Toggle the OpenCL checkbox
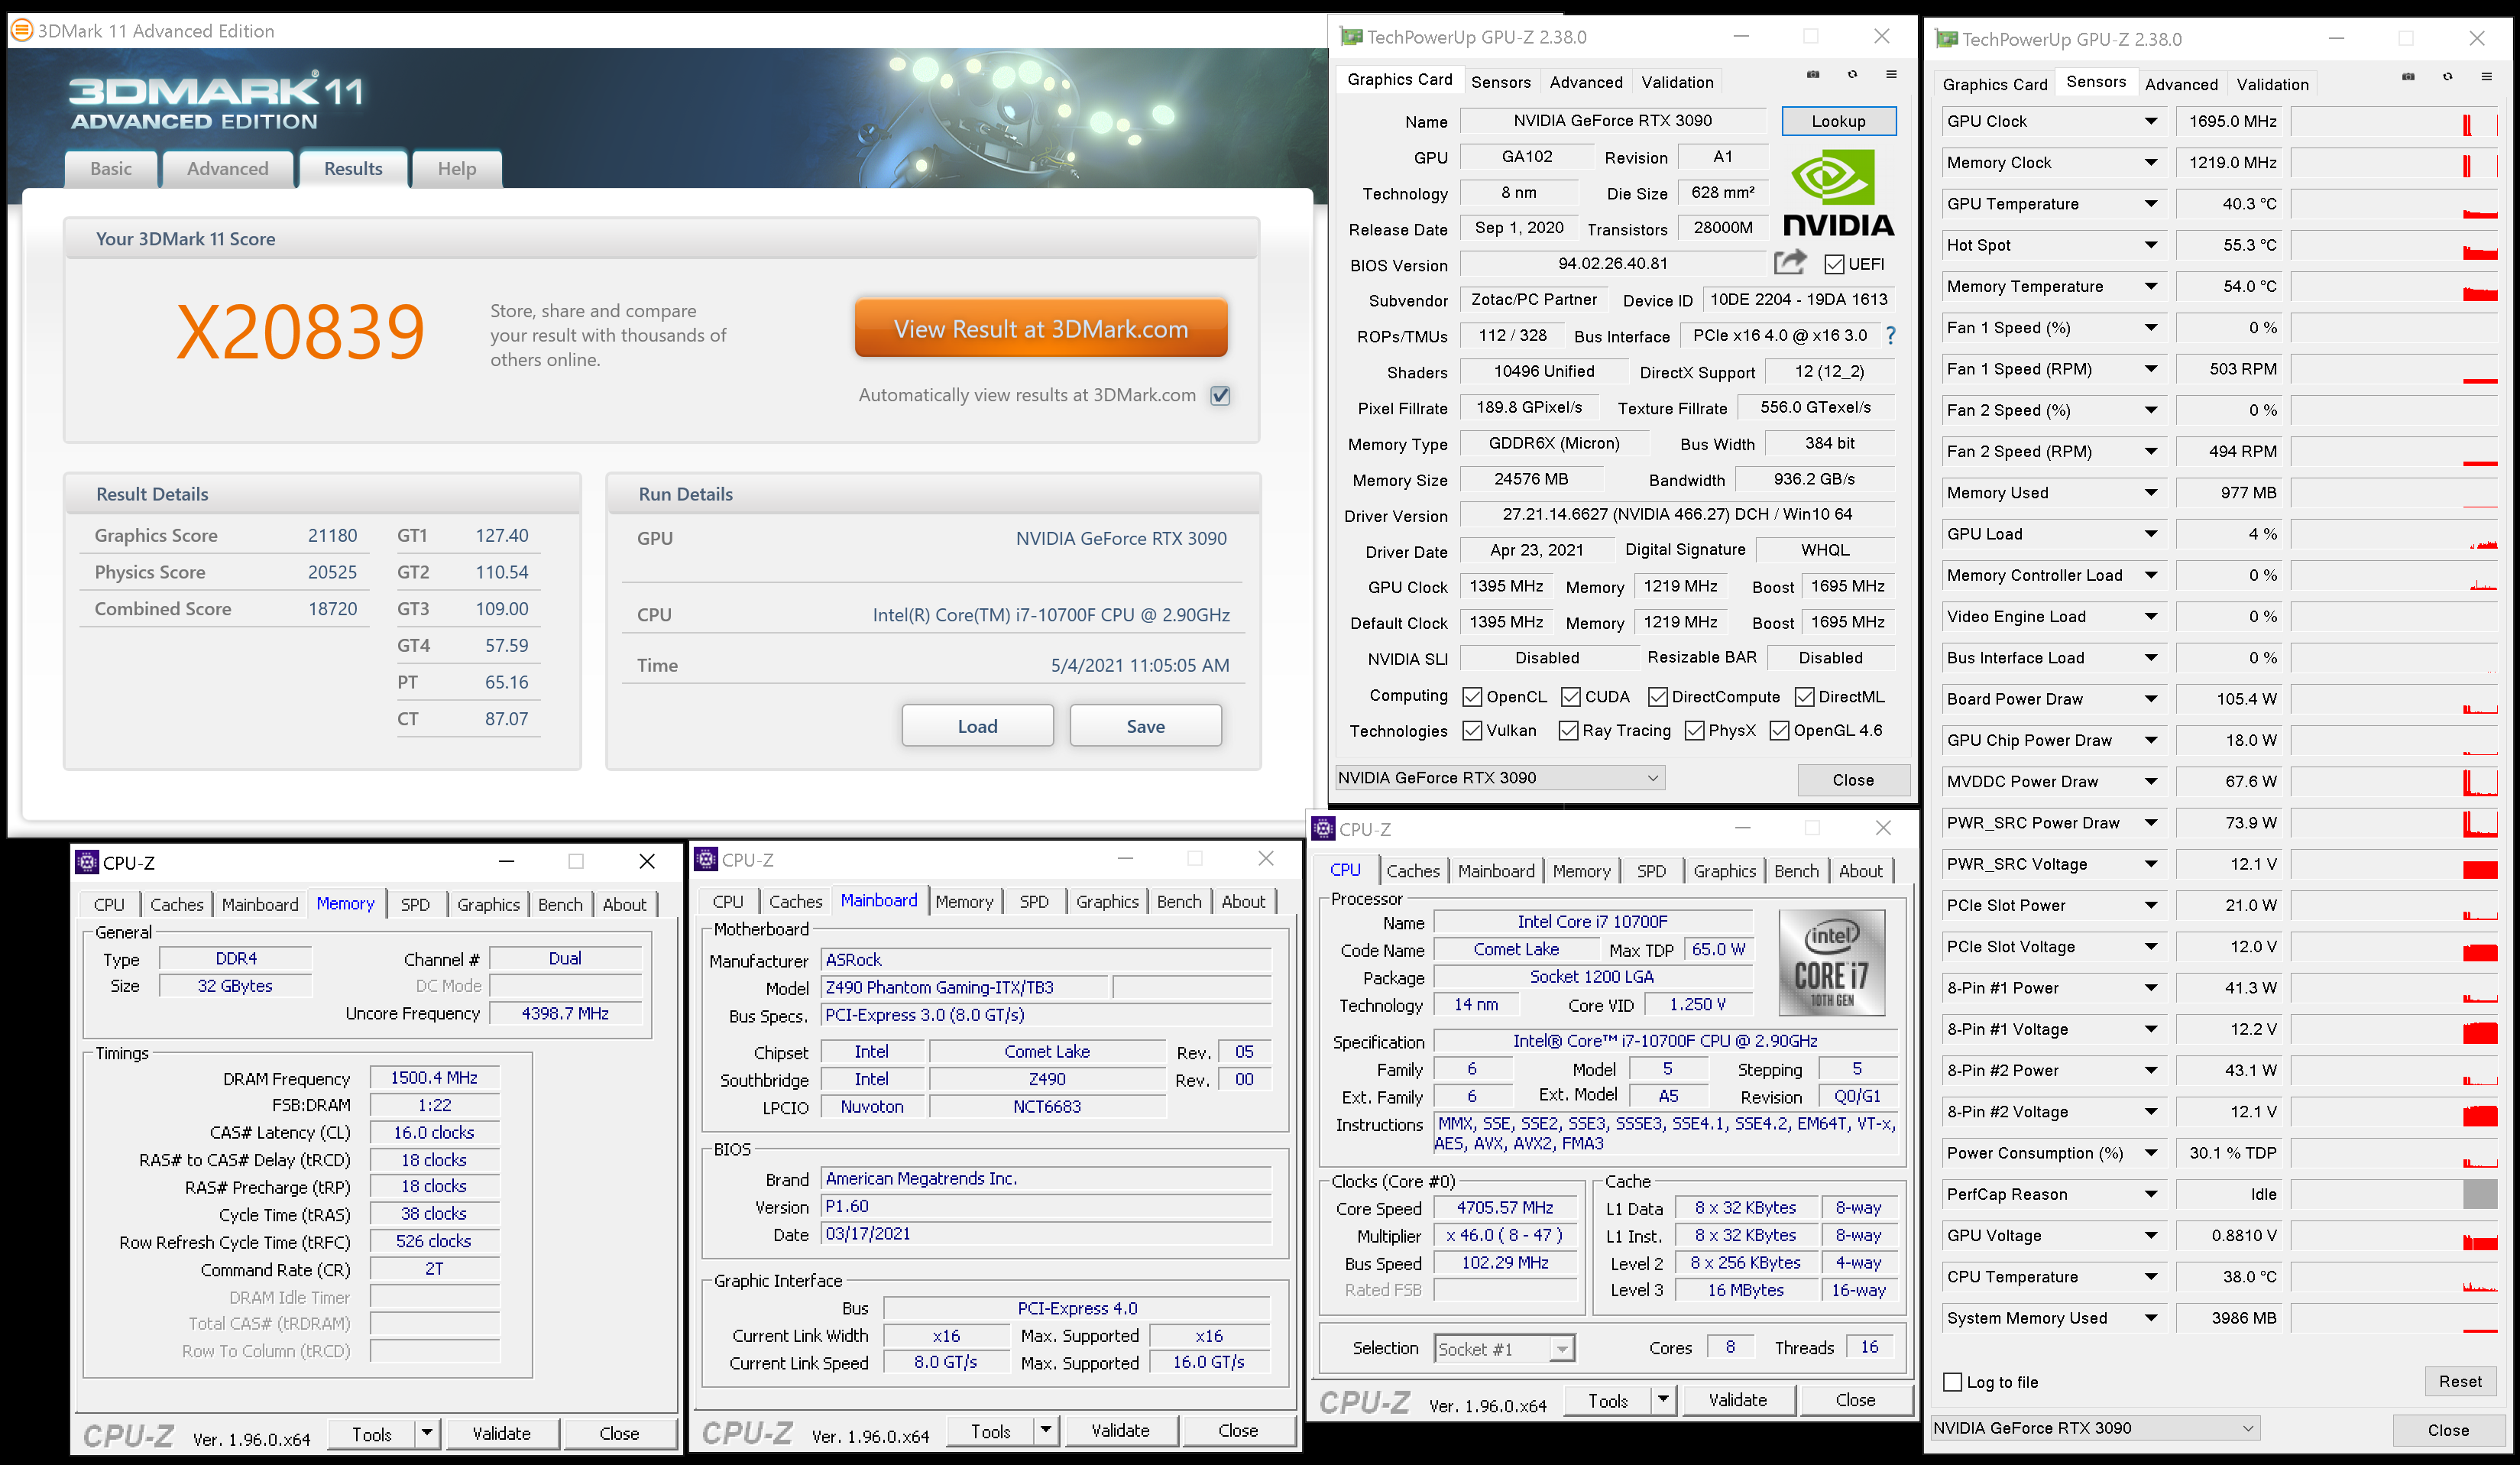Image resolution: width=2520 pixels, height=1465 pixels. pyautogui.click(x=1472, y=697)
